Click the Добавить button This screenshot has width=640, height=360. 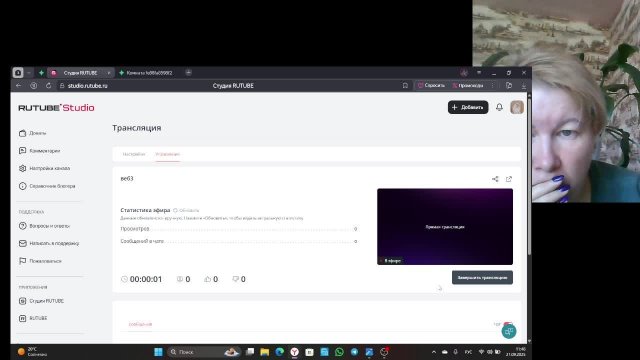468,107
